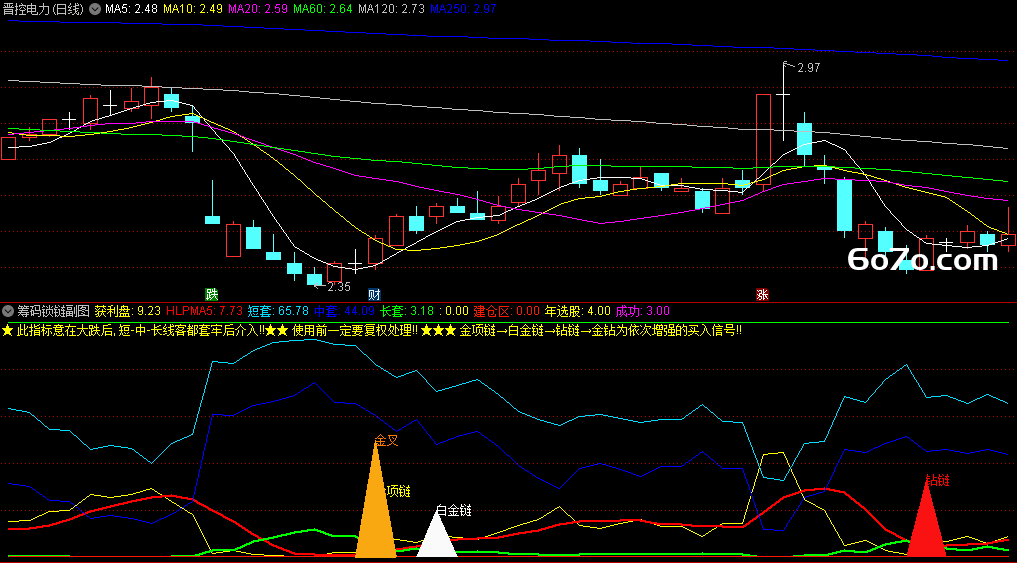Click the 白金链 text label
This screenshot has width=1017, height=563.
pyautogui.click(x=453, y=510)
